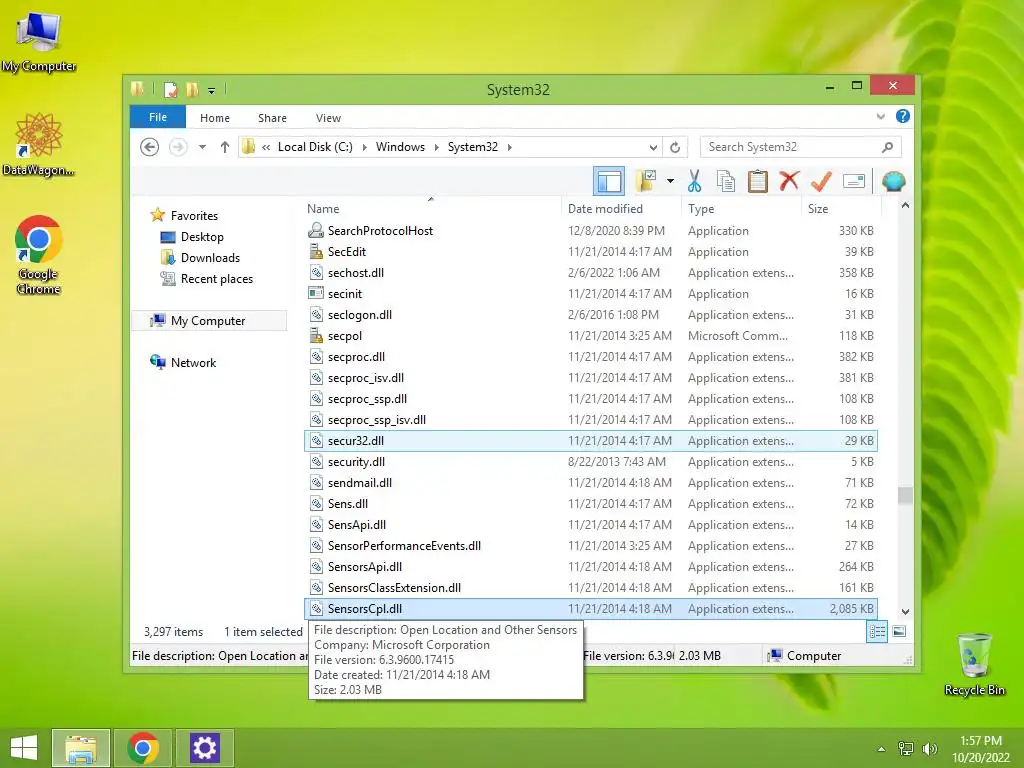Toggle the navigation pane layout icon
1024x768 pixels.
coord(609,181)
